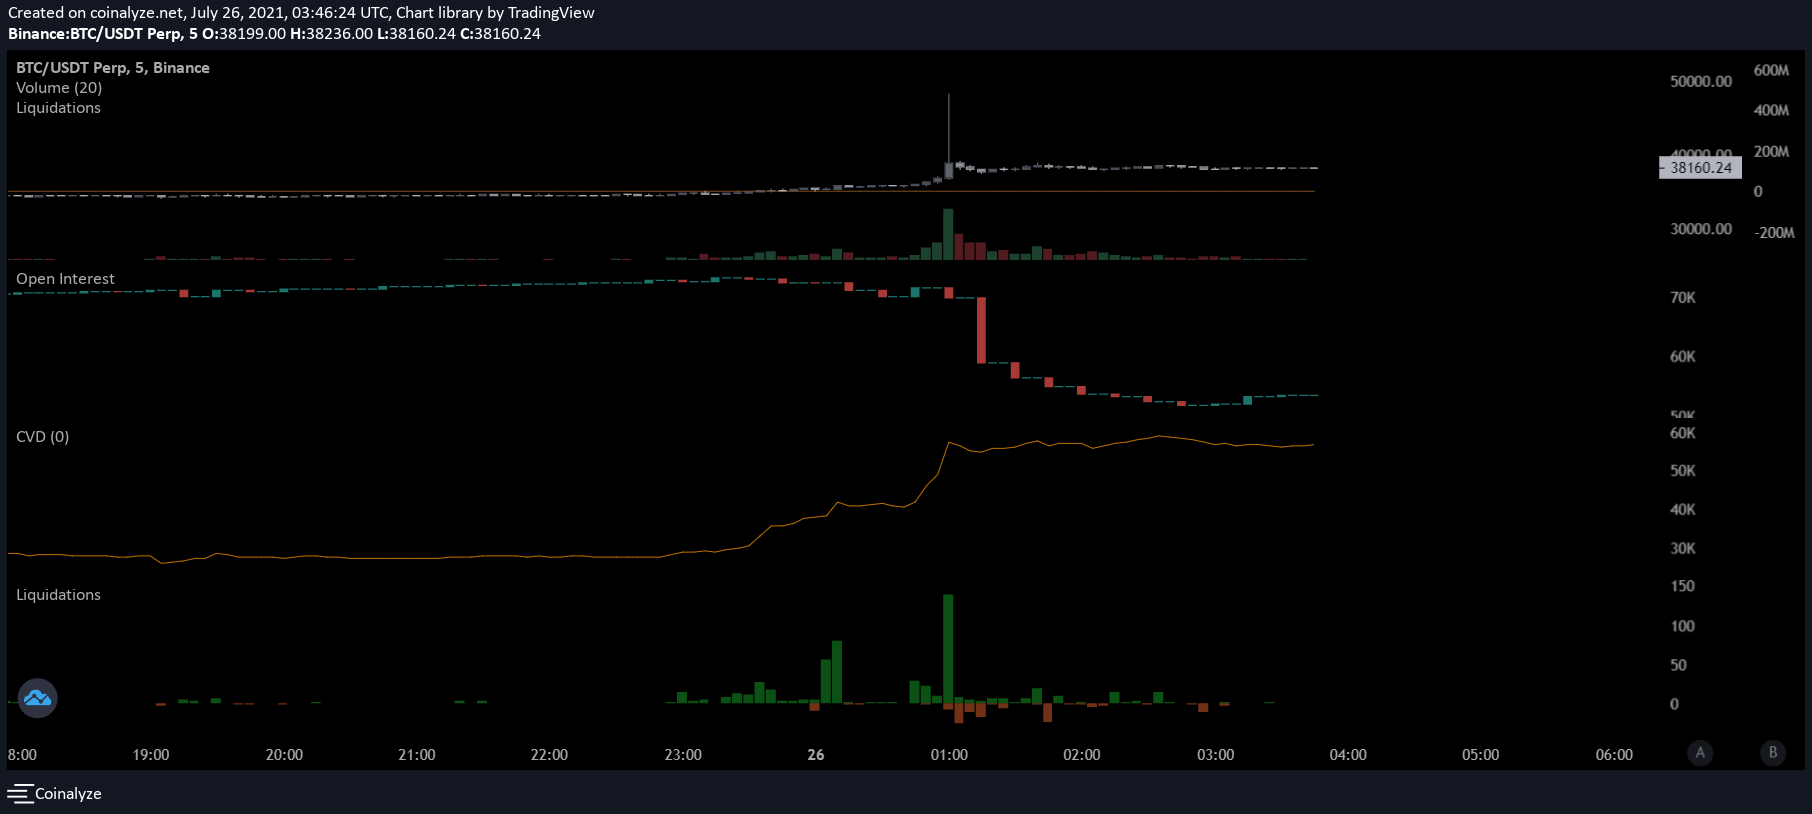Viewport: 1812px width, 814px height.
Task: Click the 03:00 time axis label
Action: pos(1216,755)
